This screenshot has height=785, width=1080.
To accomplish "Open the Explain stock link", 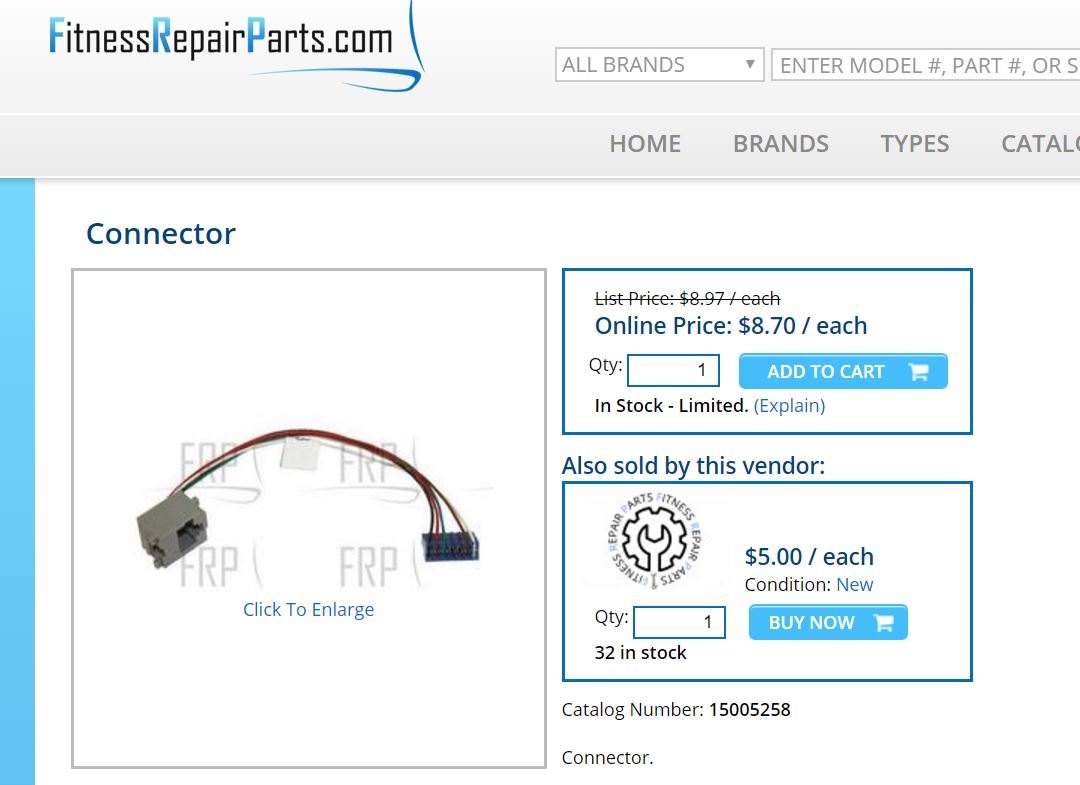I will pos(789,406).
